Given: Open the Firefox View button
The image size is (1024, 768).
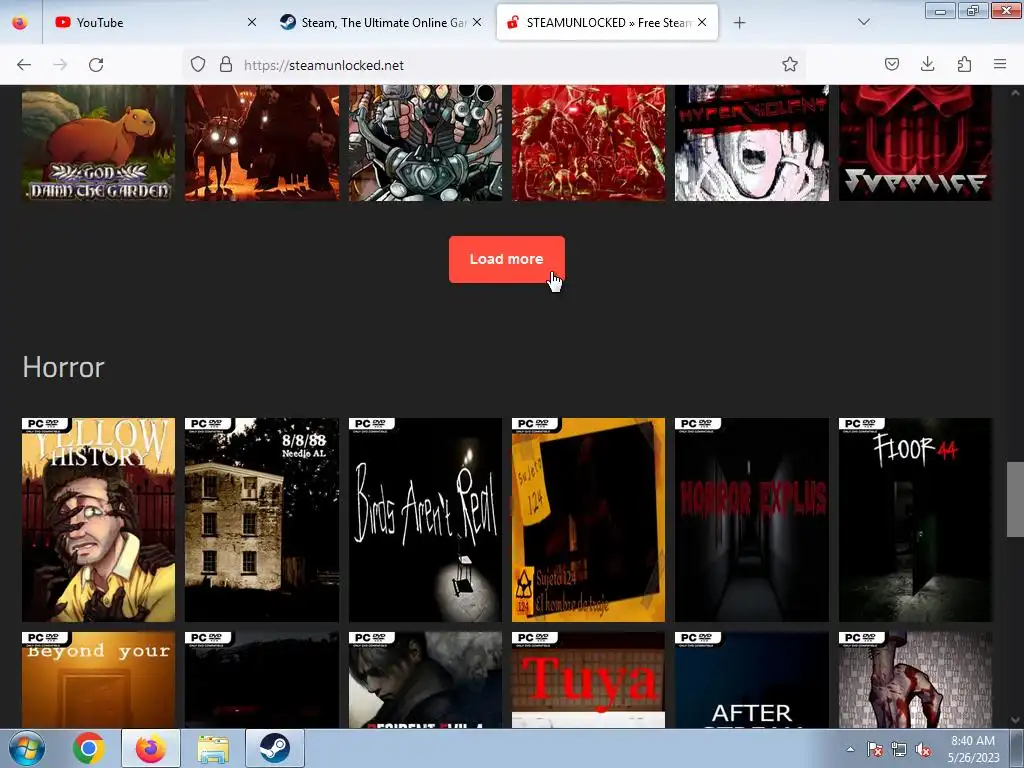Looking at the screenshot, I should point(20,23).
